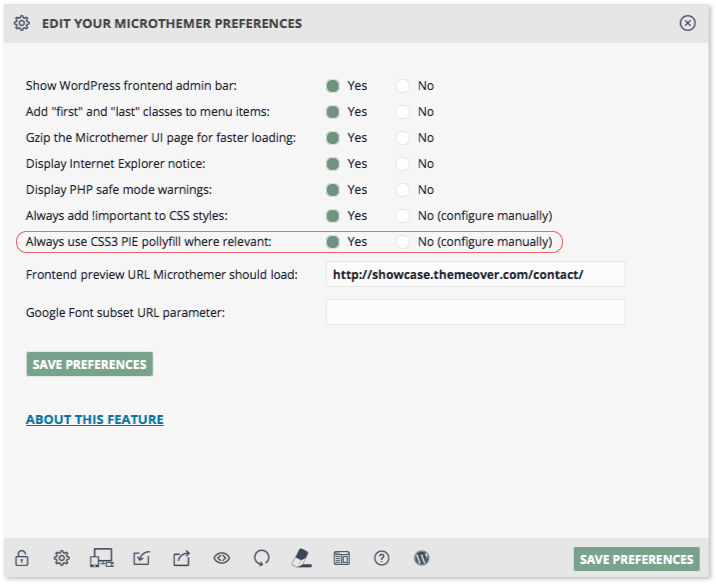Open responsive devices icon in toolbar
Image resolution: width=716 pixels, height=584 pixels.
[x=101, y=558]
